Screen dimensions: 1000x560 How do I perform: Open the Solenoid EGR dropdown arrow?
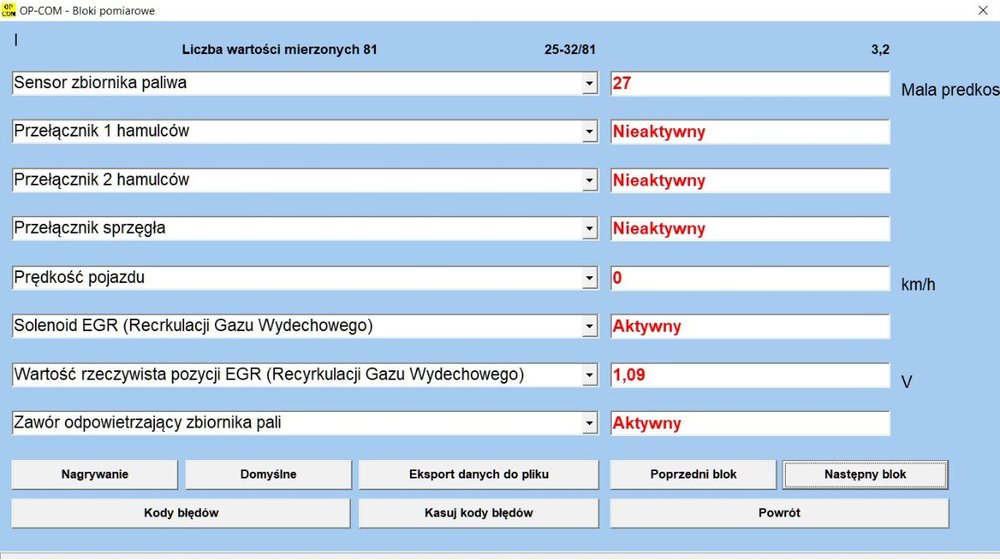click(x=589, y=327)
